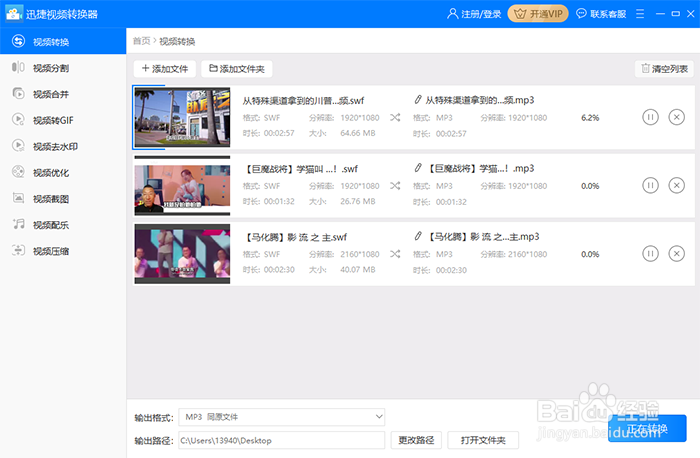Open the 视频优化 sidebar section

[63, 172]
